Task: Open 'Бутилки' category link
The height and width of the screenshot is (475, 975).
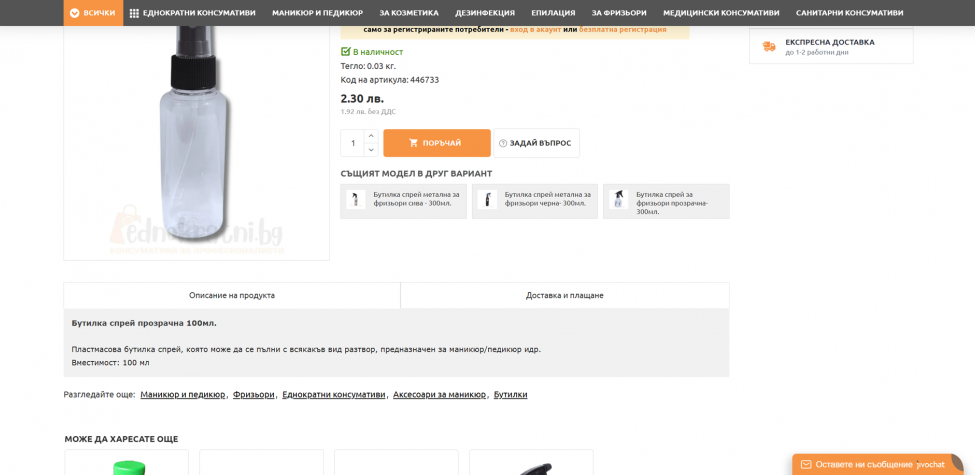Action: pos(511,395)
